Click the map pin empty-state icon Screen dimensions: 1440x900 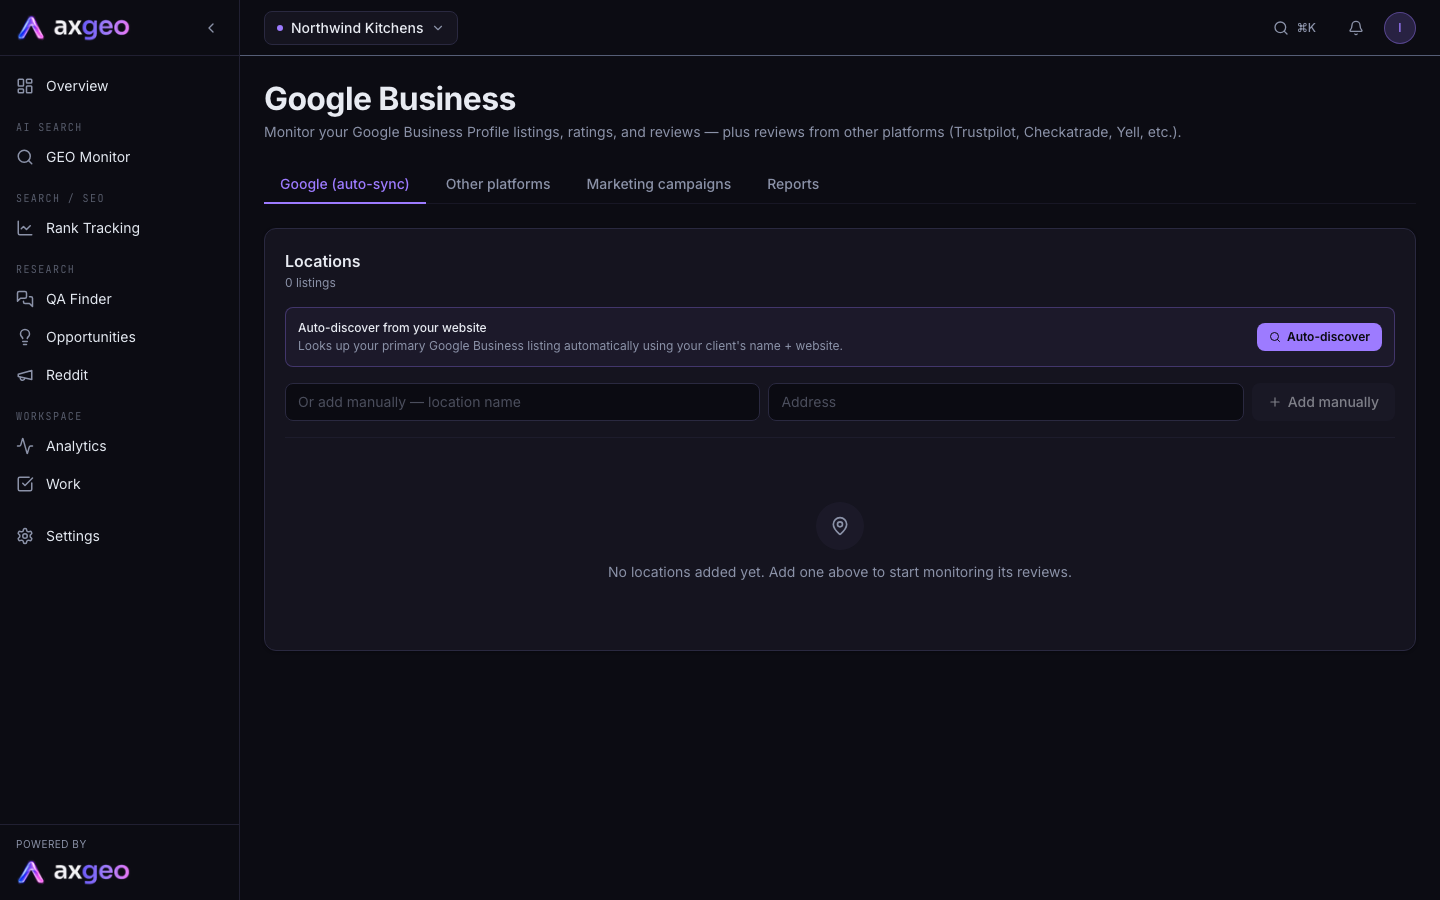pyautogui.click(x=840, y=526)
